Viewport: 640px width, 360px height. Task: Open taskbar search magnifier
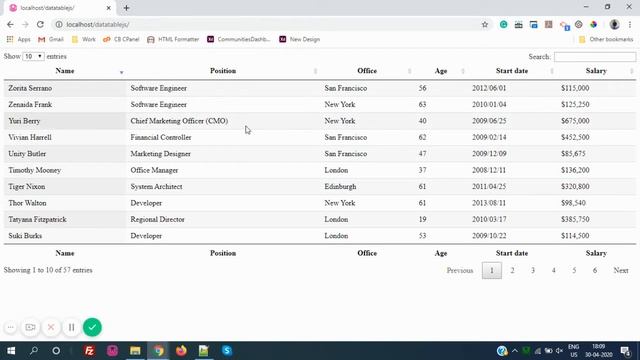(34, 351)
